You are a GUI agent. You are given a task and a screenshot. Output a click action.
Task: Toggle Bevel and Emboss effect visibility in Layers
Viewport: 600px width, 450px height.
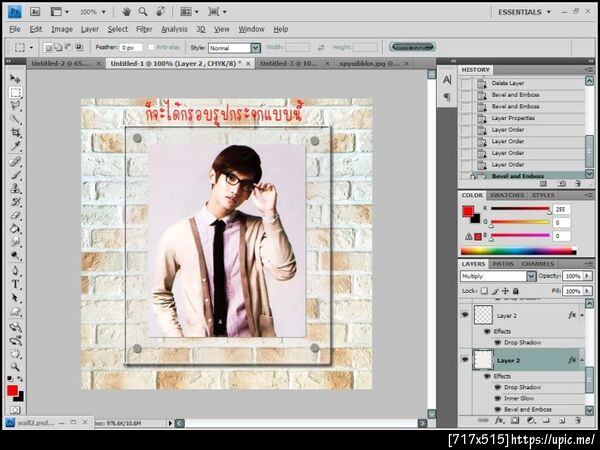497,409
